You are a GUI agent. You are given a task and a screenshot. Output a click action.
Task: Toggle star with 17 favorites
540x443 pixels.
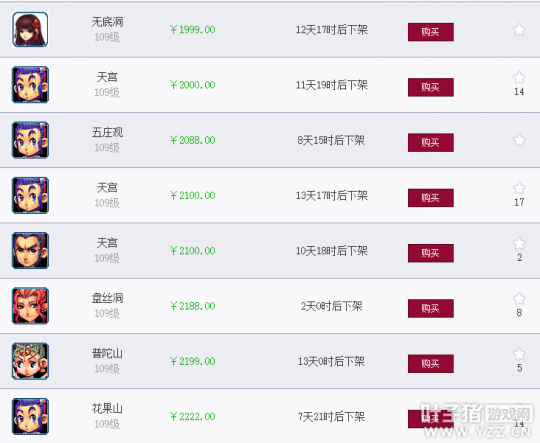[519, 188]
